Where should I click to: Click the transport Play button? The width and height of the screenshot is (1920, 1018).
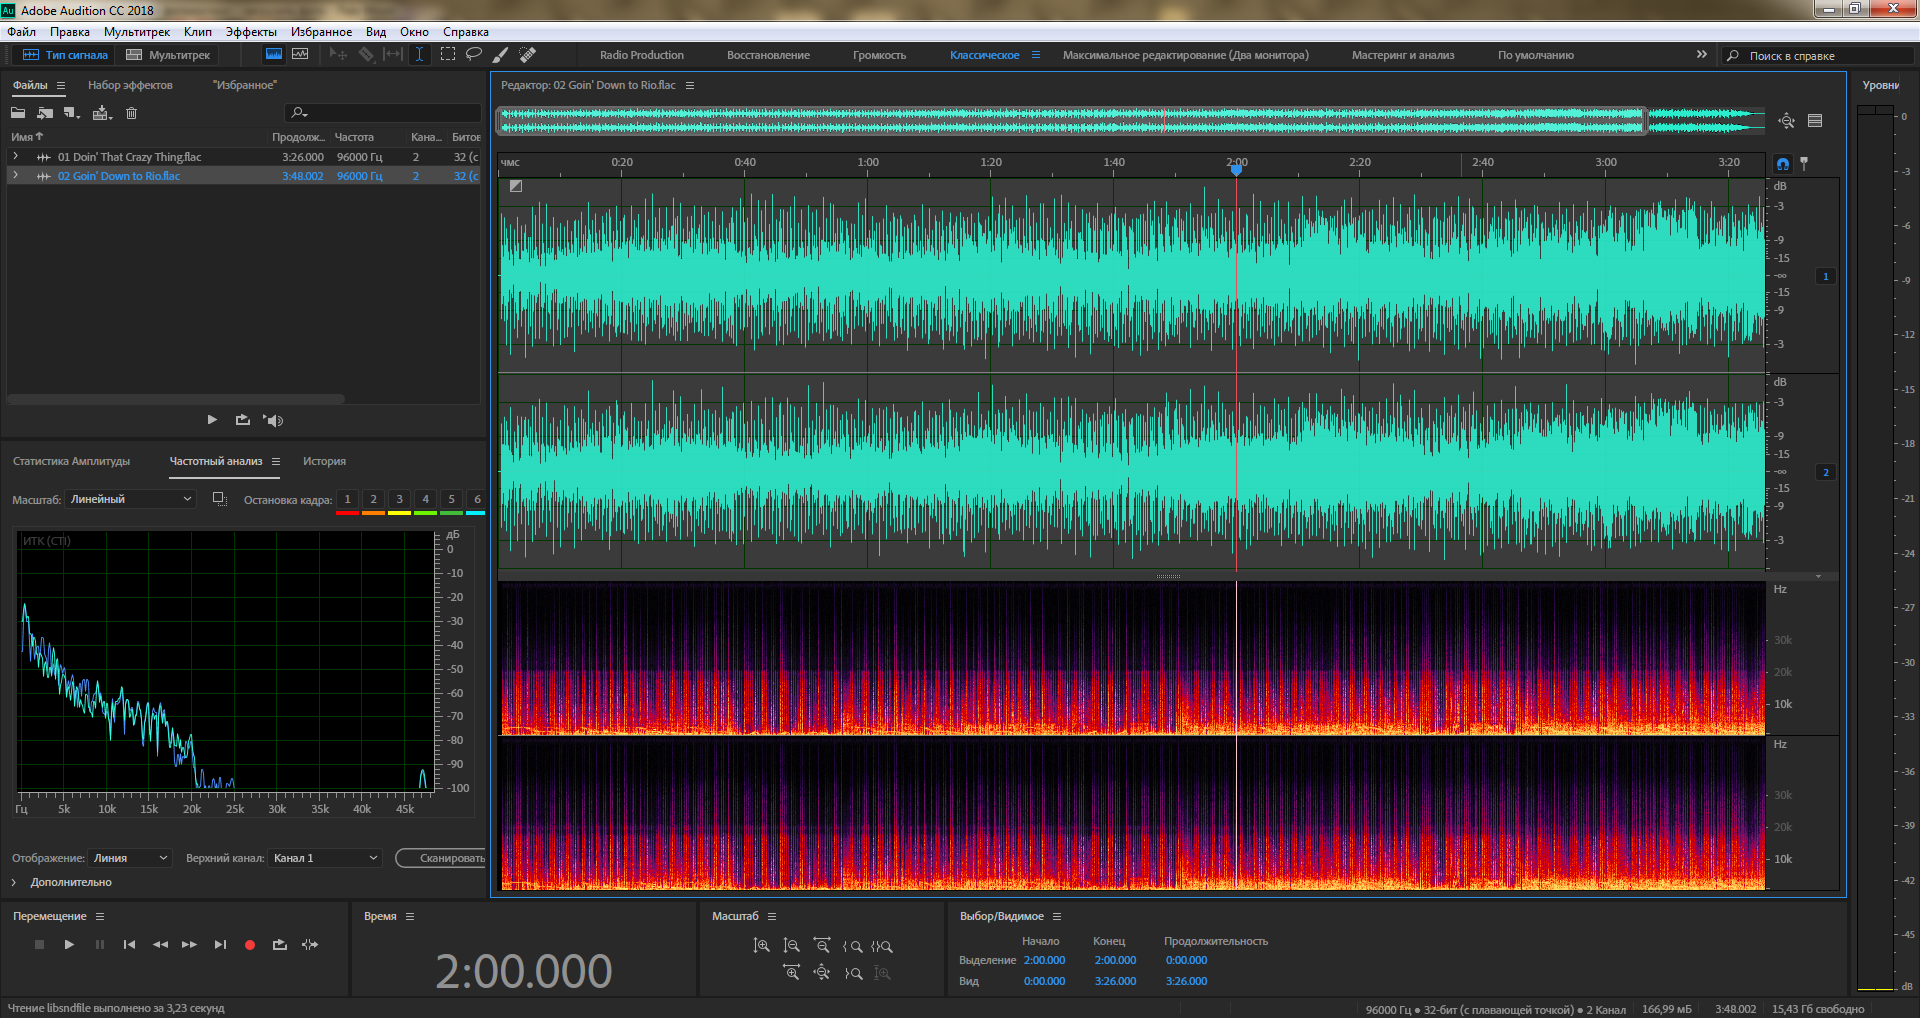coord(69,944)
